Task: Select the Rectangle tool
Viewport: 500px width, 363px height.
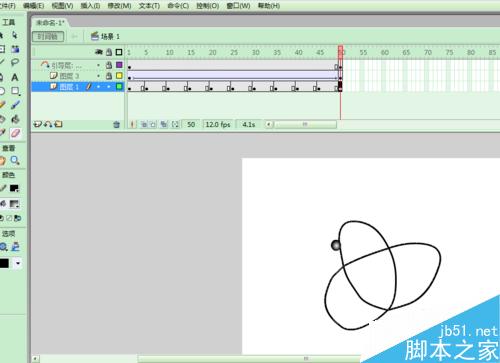Action: [x=15, y=91]
